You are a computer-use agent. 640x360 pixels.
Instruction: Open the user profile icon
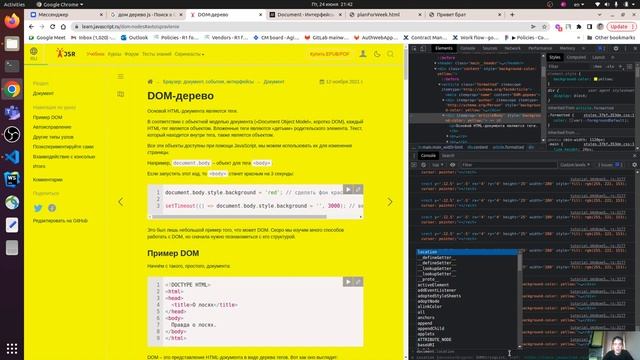[362, 54]
